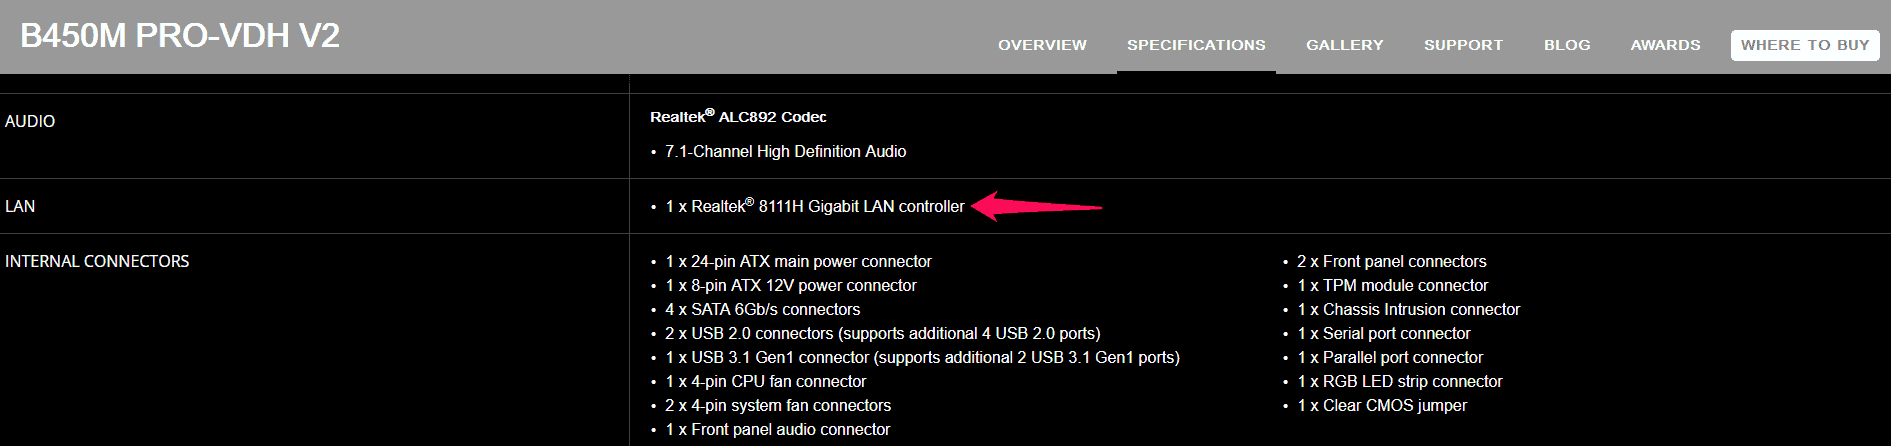This screenshot has width=1891, height=446.
Task: Click the Realtek ALC892 Codec heading
Action: (x=738, y=117)
